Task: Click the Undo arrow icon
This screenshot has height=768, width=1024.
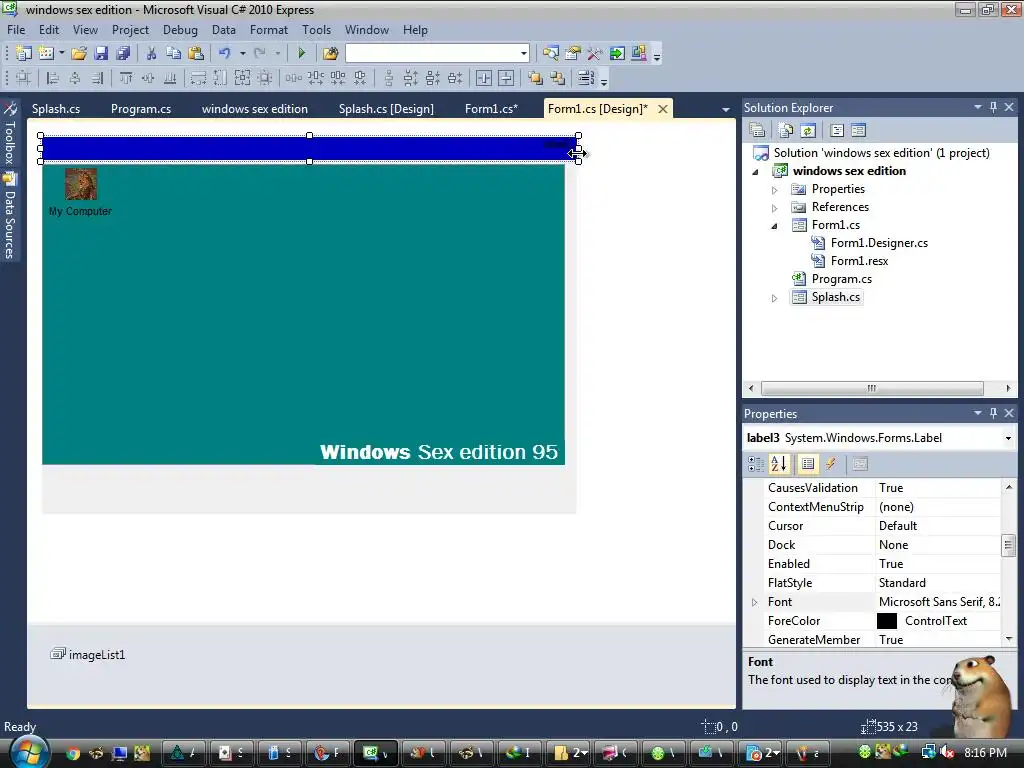Action: tap(224, 53)
